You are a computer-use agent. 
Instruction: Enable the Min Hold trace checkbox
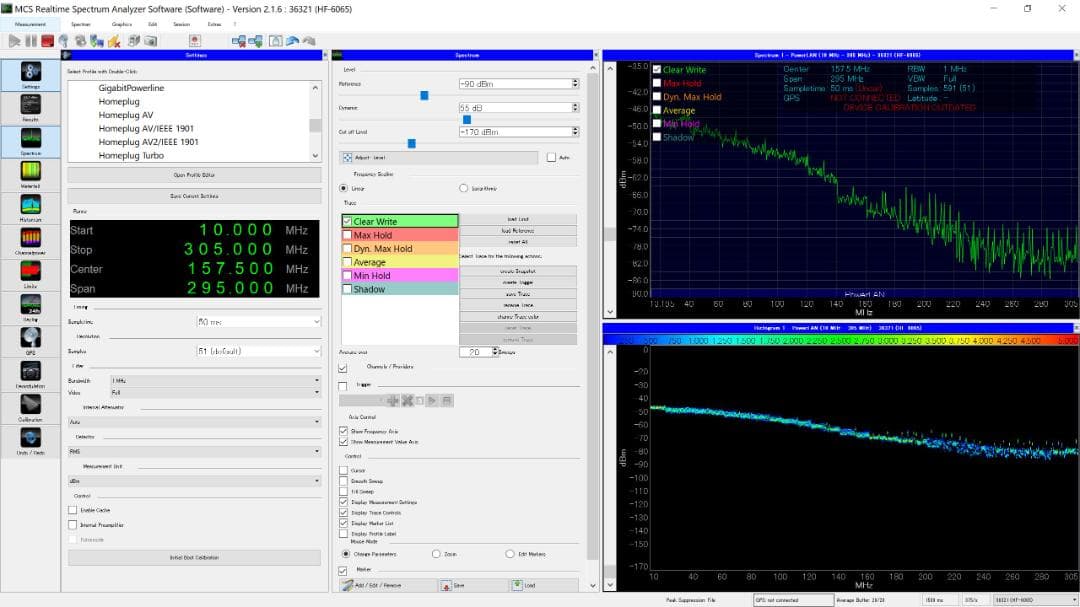[347, 276]
